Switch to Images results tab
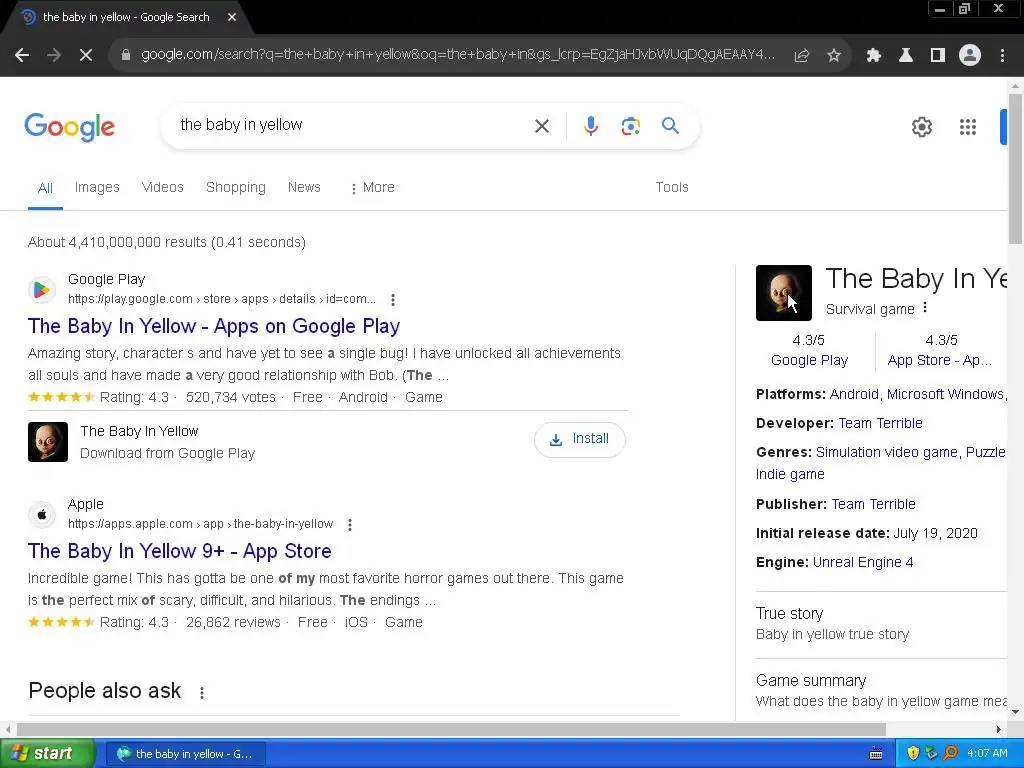Image resolution: width=1024 pixels, height=768 pixels. pos(97,187)
